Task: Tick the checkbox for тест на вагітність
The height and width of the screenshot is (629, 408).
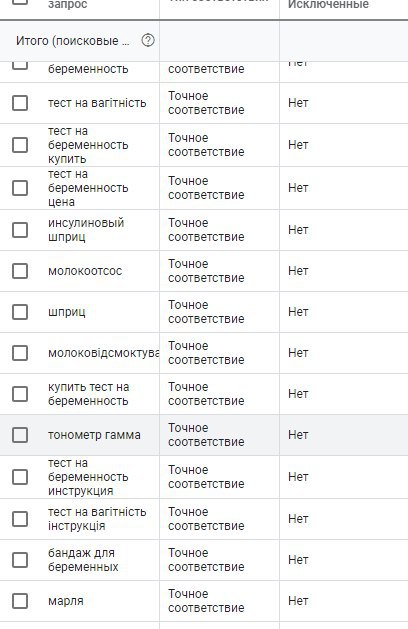Action: [20, 103]
